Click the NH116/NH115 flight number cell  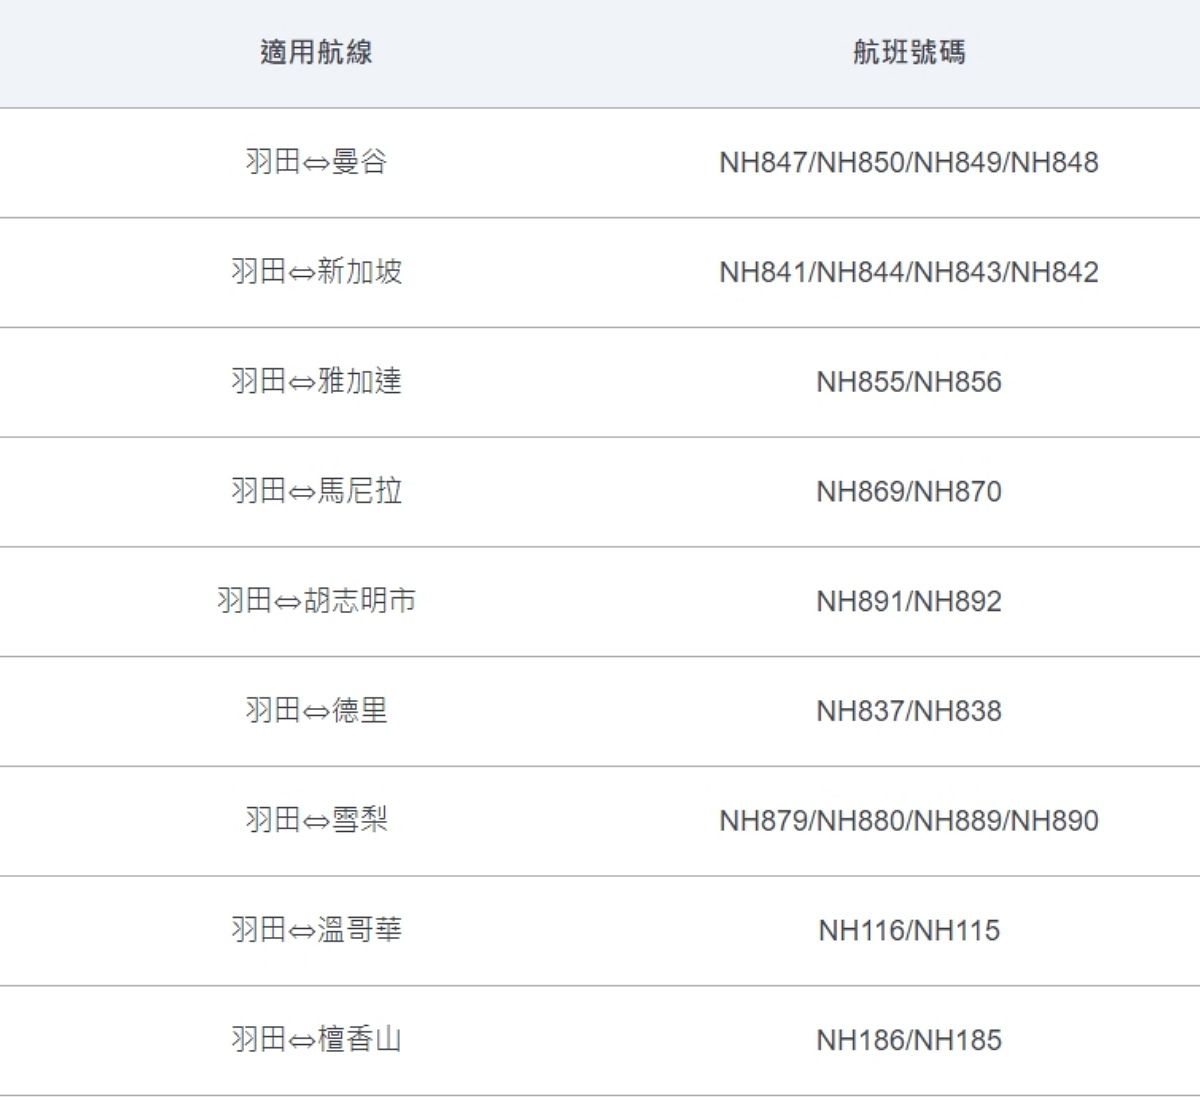pos(908,931)
